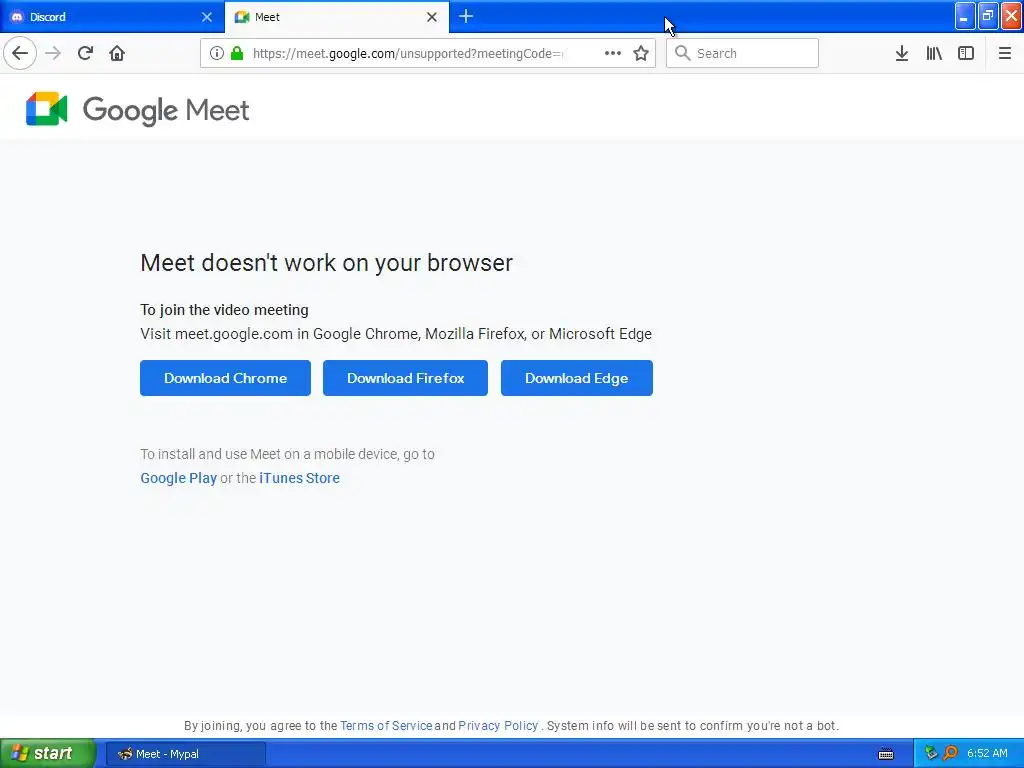Image resolution: width=1024 pixels, height=768 pixels.
Task: Click the Google Meet wordmark
Action: 166,110
